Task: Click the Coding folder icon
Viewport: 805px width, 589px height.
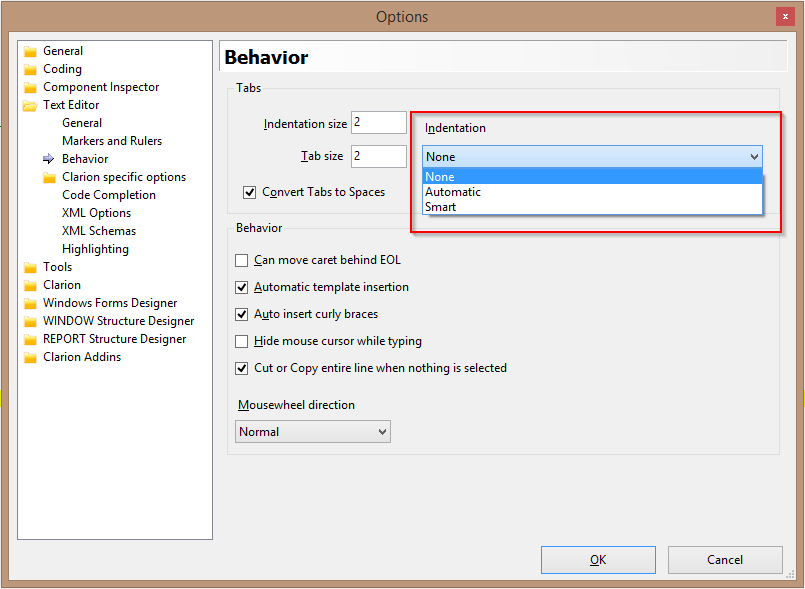Action: tap(30, 69)
